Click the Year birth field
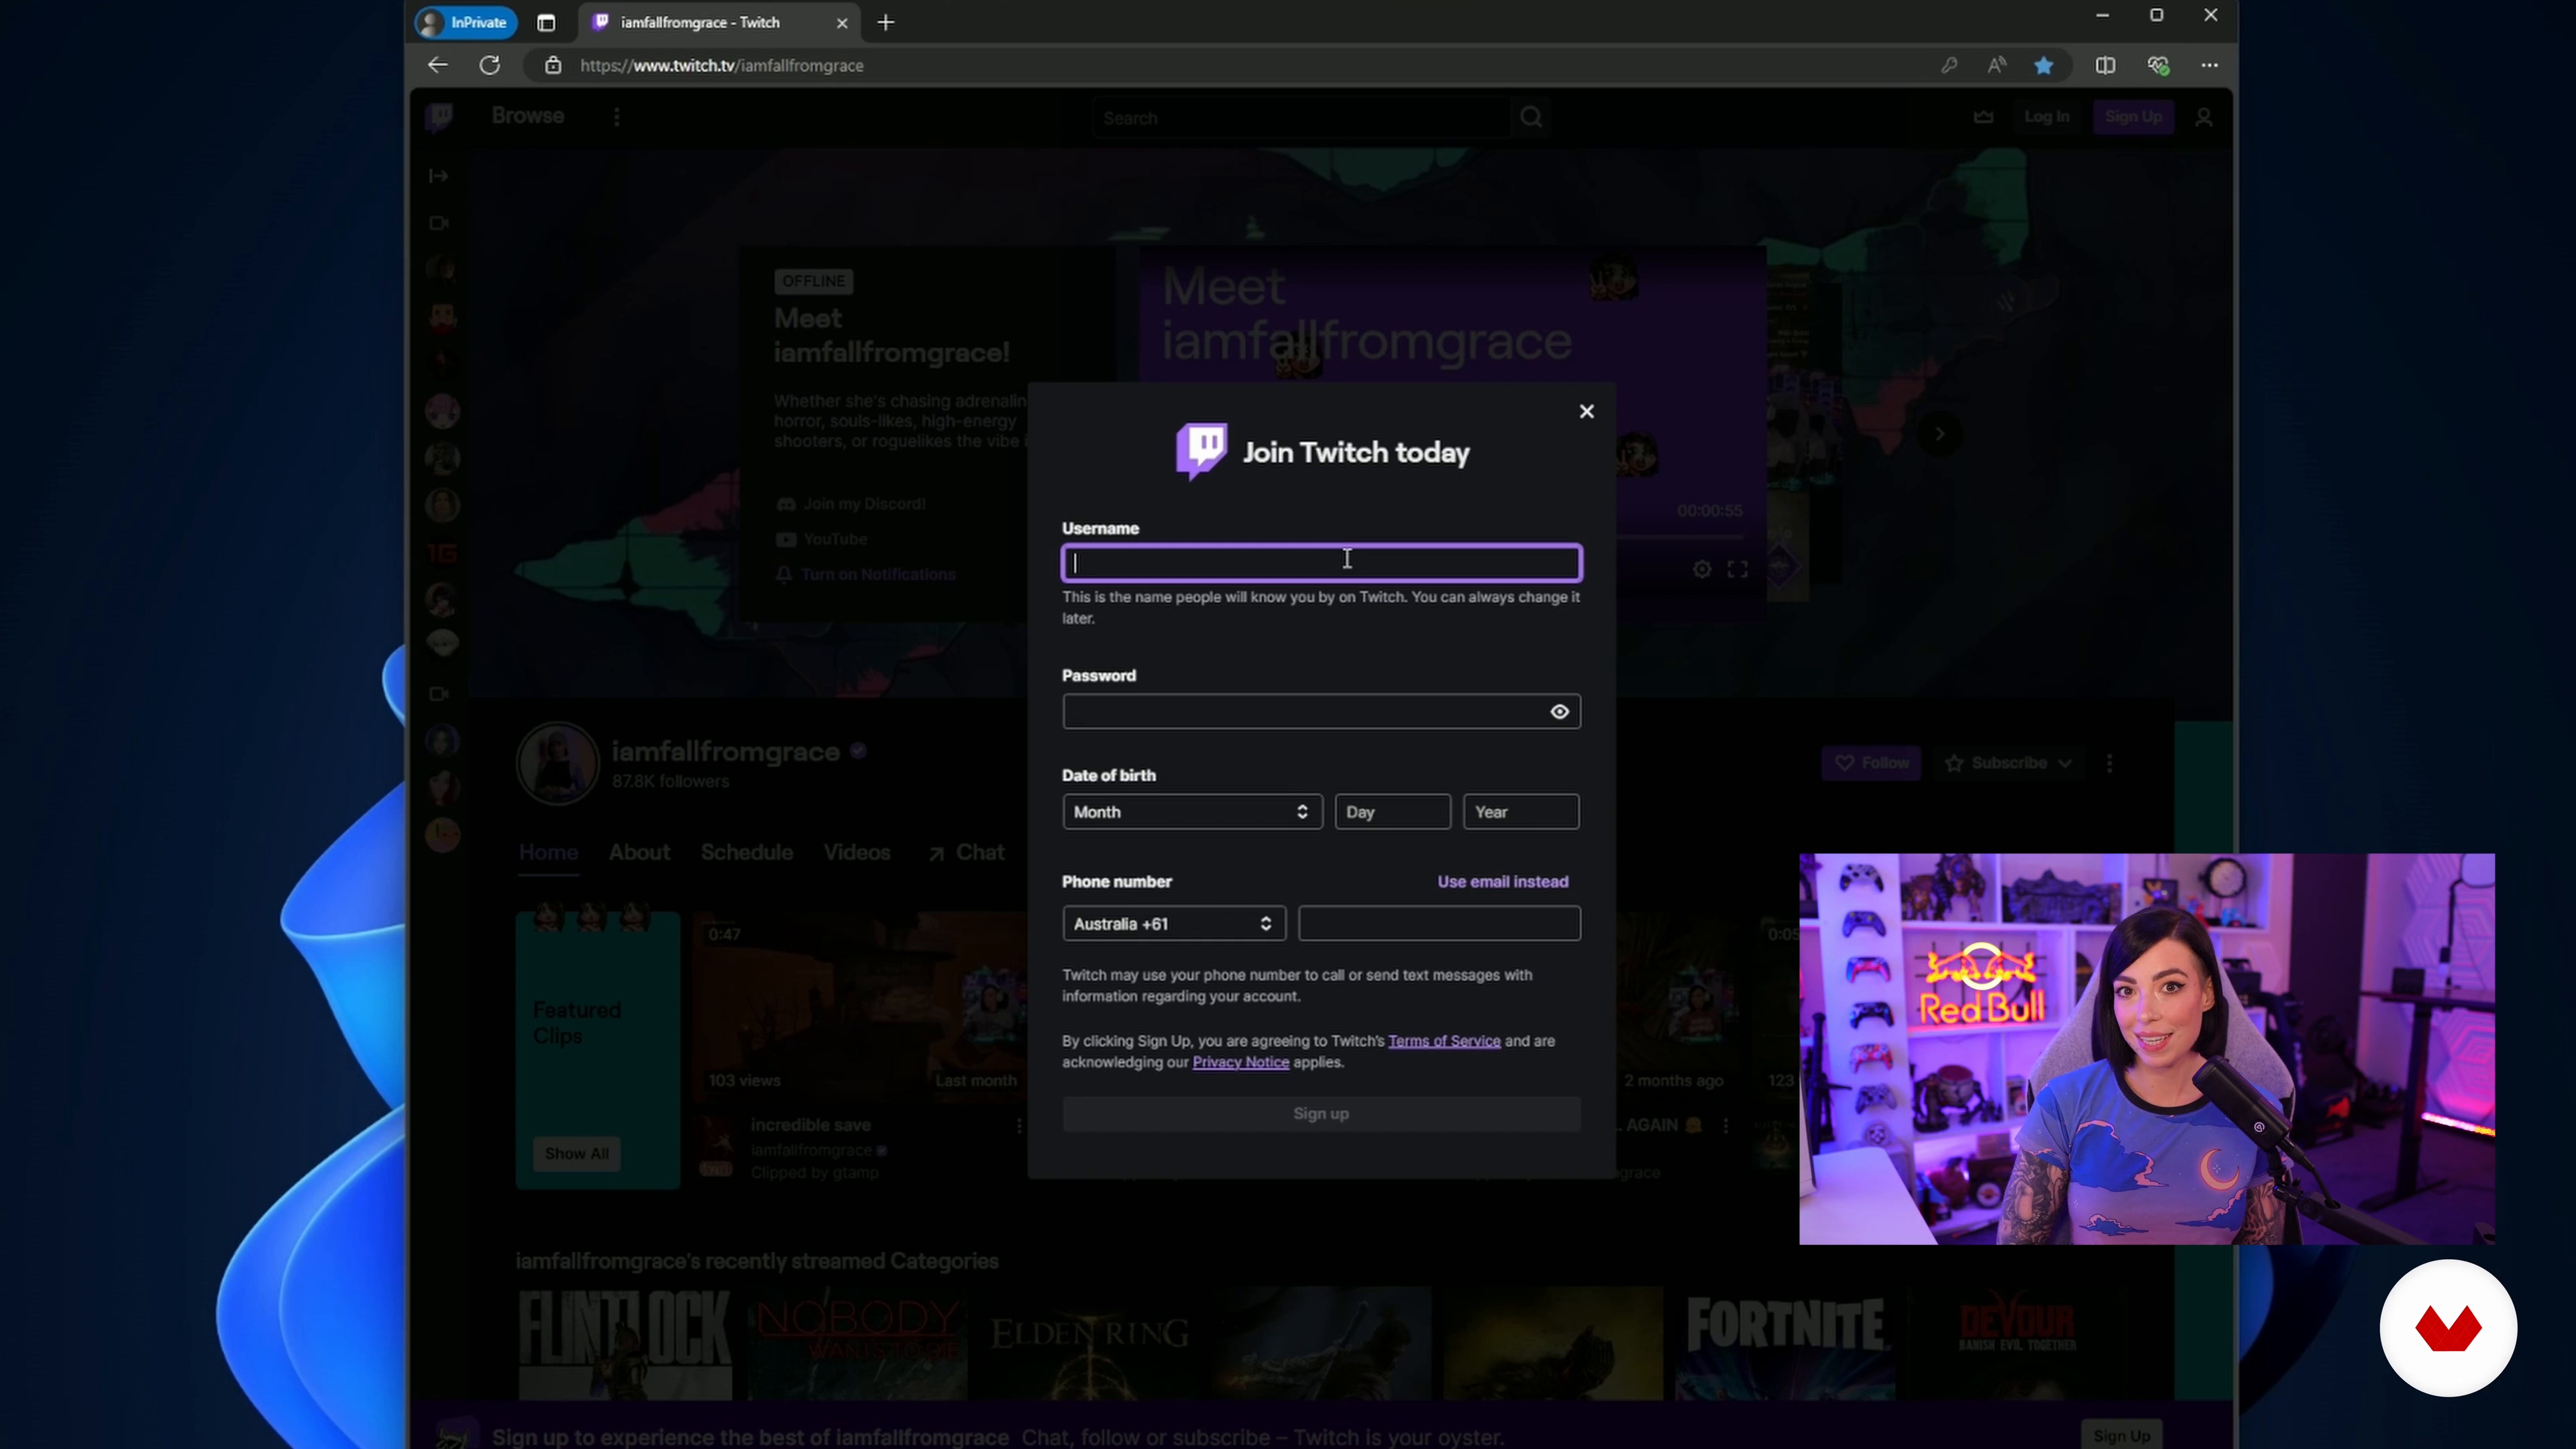 1521,811
